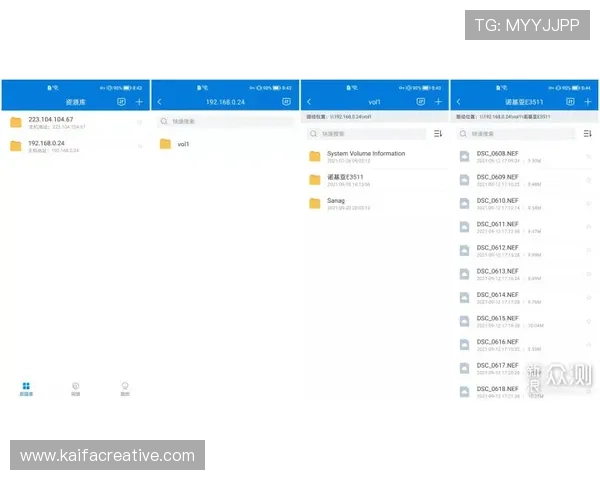Open the vol1 folder
600x480 pixels.
pos(225,144)
